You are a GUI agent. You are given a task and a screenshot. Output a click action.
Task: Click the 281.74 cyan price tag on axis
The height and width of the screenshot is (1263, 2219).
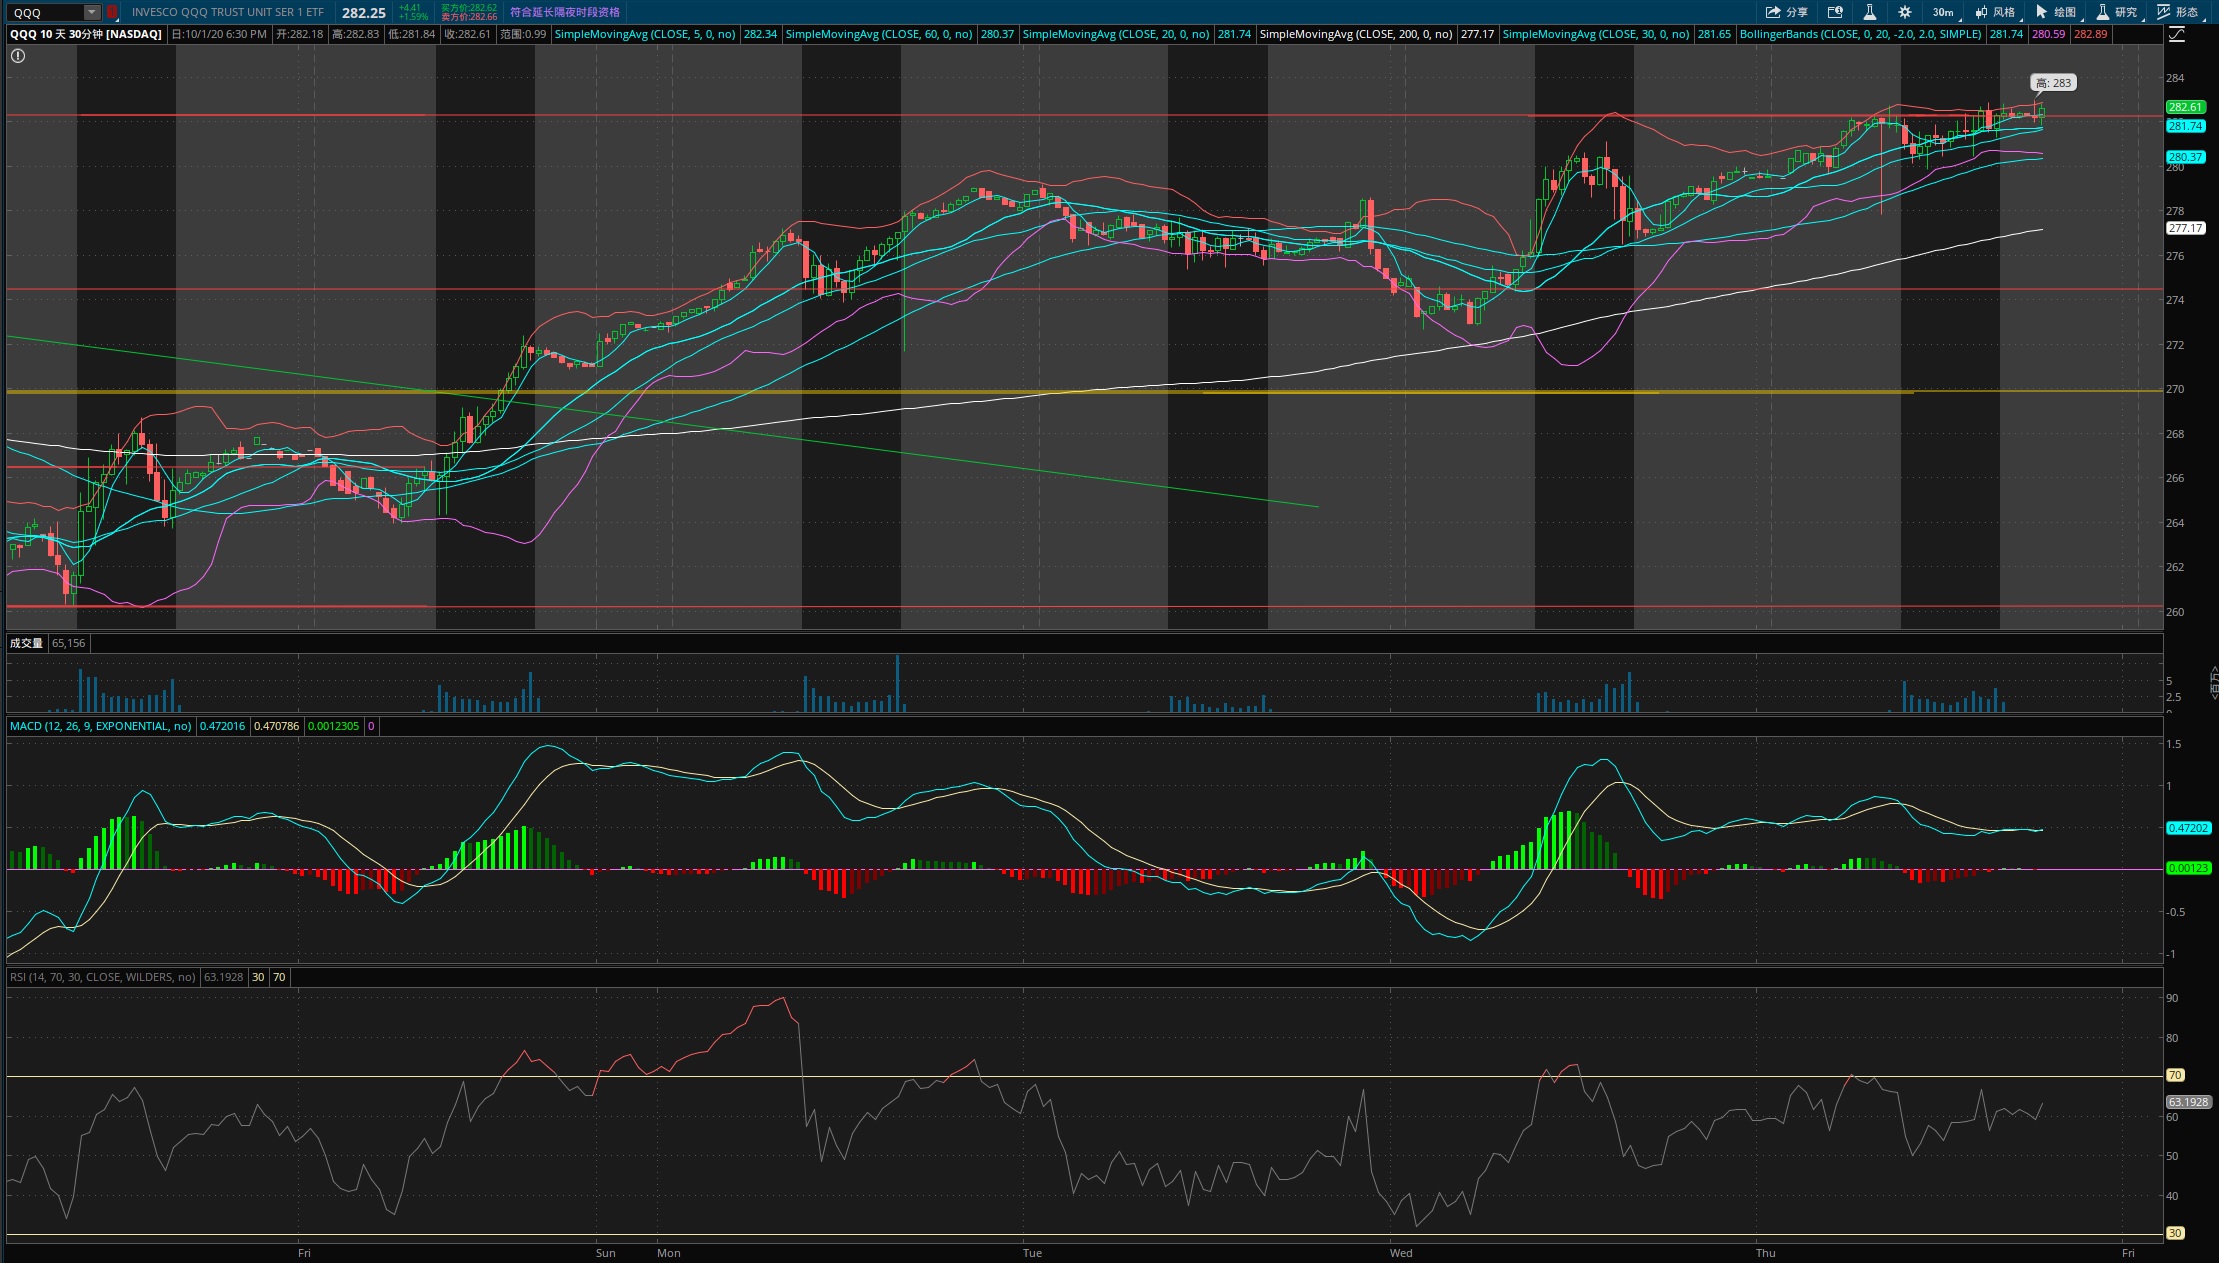2185,126
